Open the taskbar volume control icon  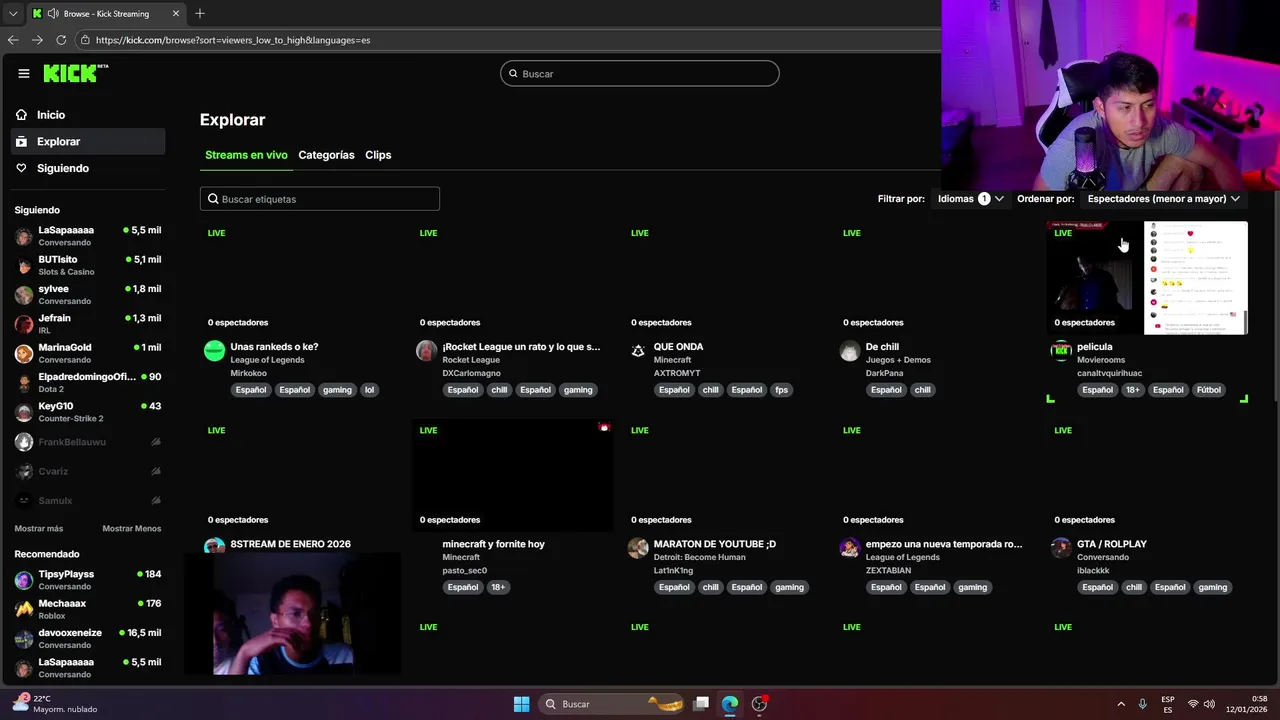point(1209,704)
